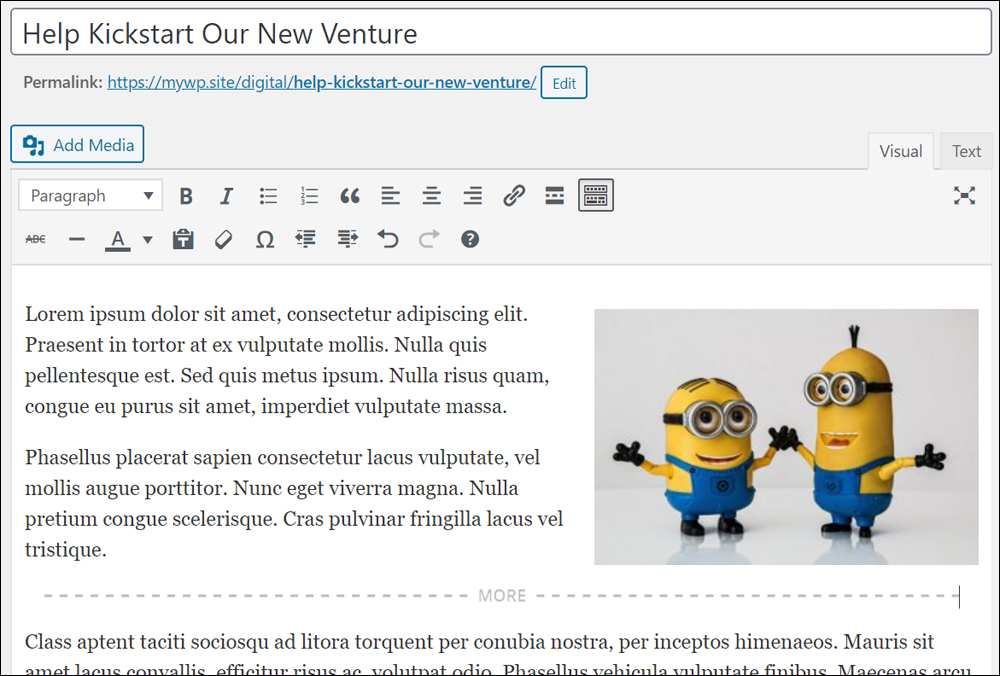Screen dimensions: 1000x676
Task: Undo the last edit
Action: [x=388, y=239]
